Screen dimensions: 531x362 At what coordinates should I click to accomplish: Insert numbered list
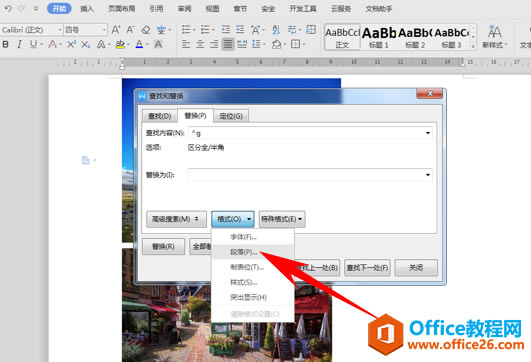tap(205, 30)
